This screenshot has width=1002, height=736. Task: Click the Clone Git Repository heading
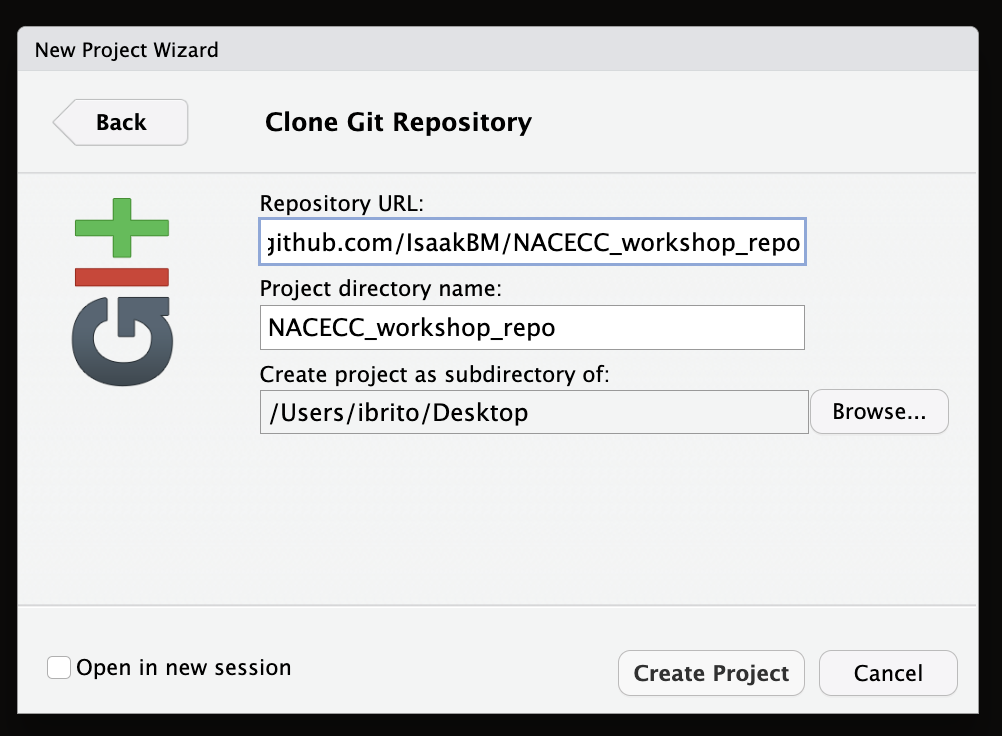(x=398, y=122)
